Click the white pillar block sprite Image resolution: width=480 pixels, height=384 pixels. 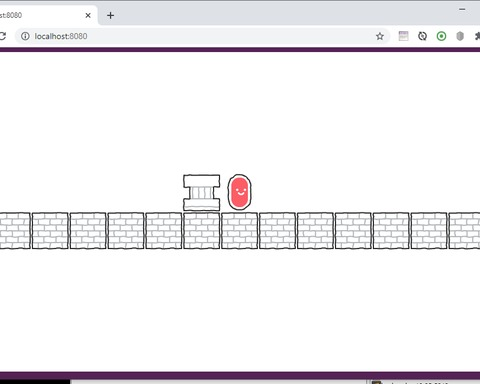[202, 193]
